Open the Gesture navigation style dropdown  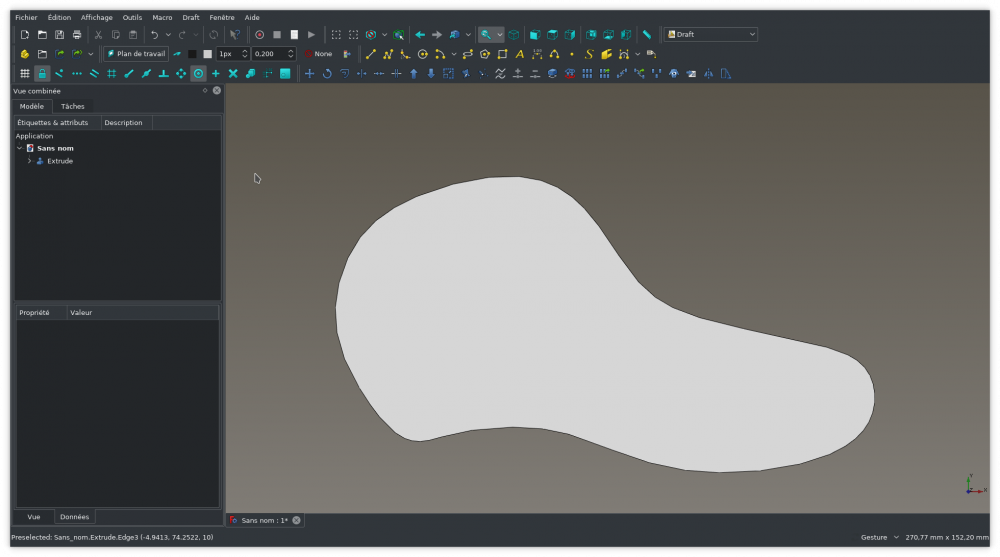tap(880, 537)
